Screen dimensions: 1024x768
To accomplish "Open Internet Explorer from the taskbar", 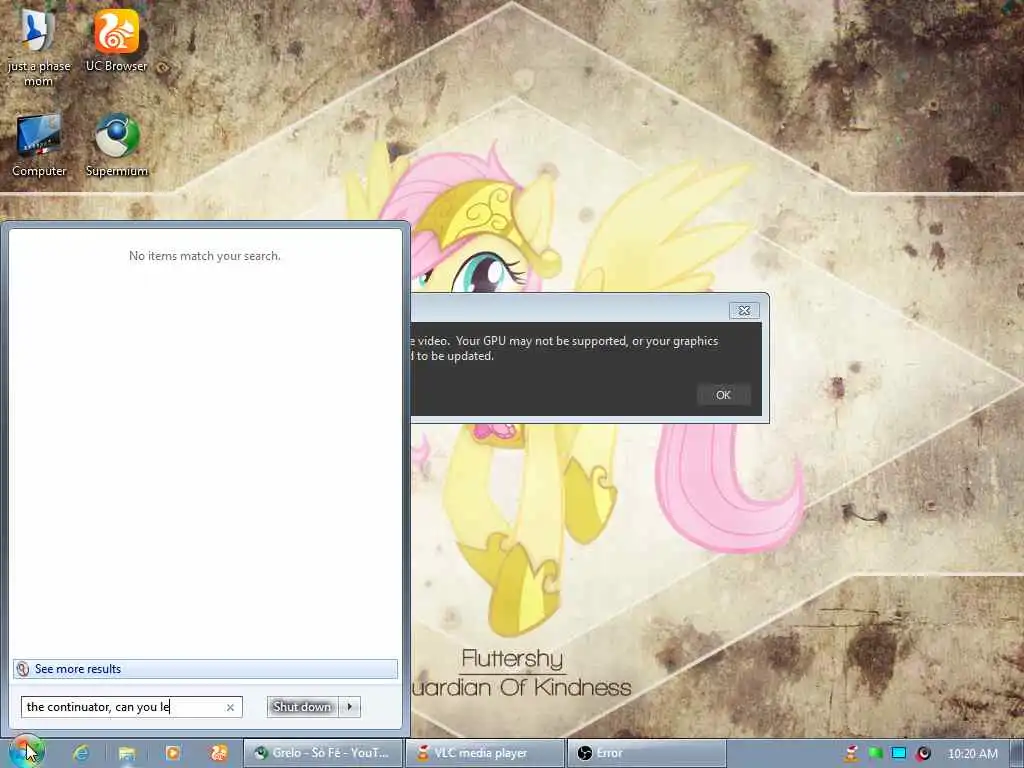I will 82,753.
